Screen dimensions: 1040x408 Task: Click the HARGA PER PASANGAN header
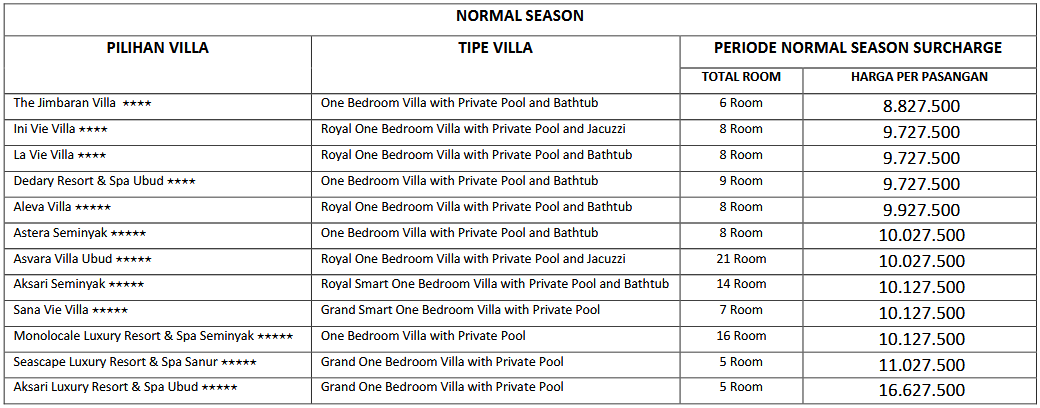(x=920, y=77)
